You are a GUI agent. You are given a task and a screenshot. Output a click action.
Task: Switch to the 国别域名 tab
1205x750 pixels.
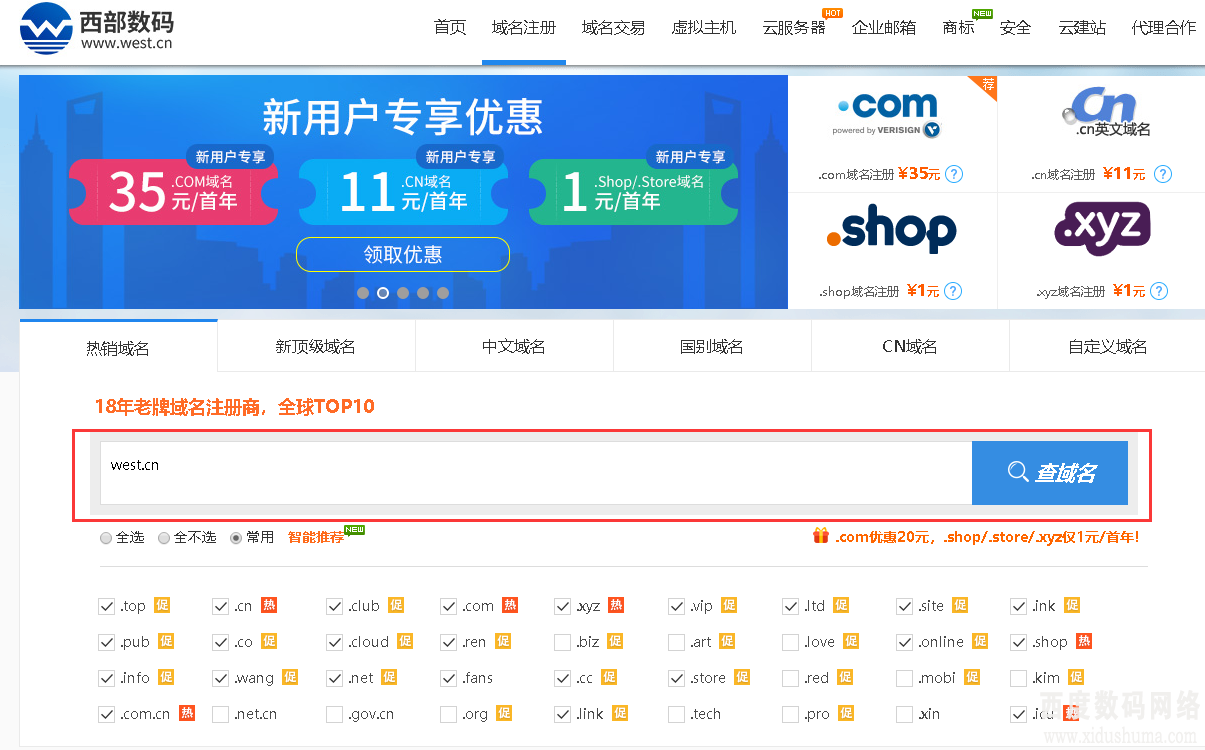tap(712, 347)
